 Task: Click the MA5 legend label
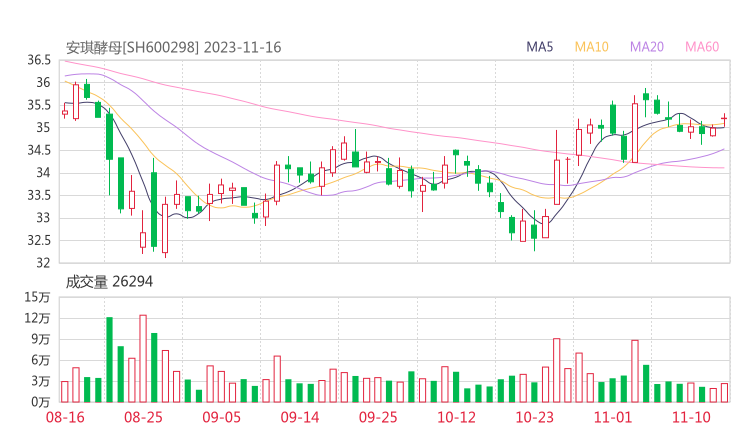click(x=539, y=47)
